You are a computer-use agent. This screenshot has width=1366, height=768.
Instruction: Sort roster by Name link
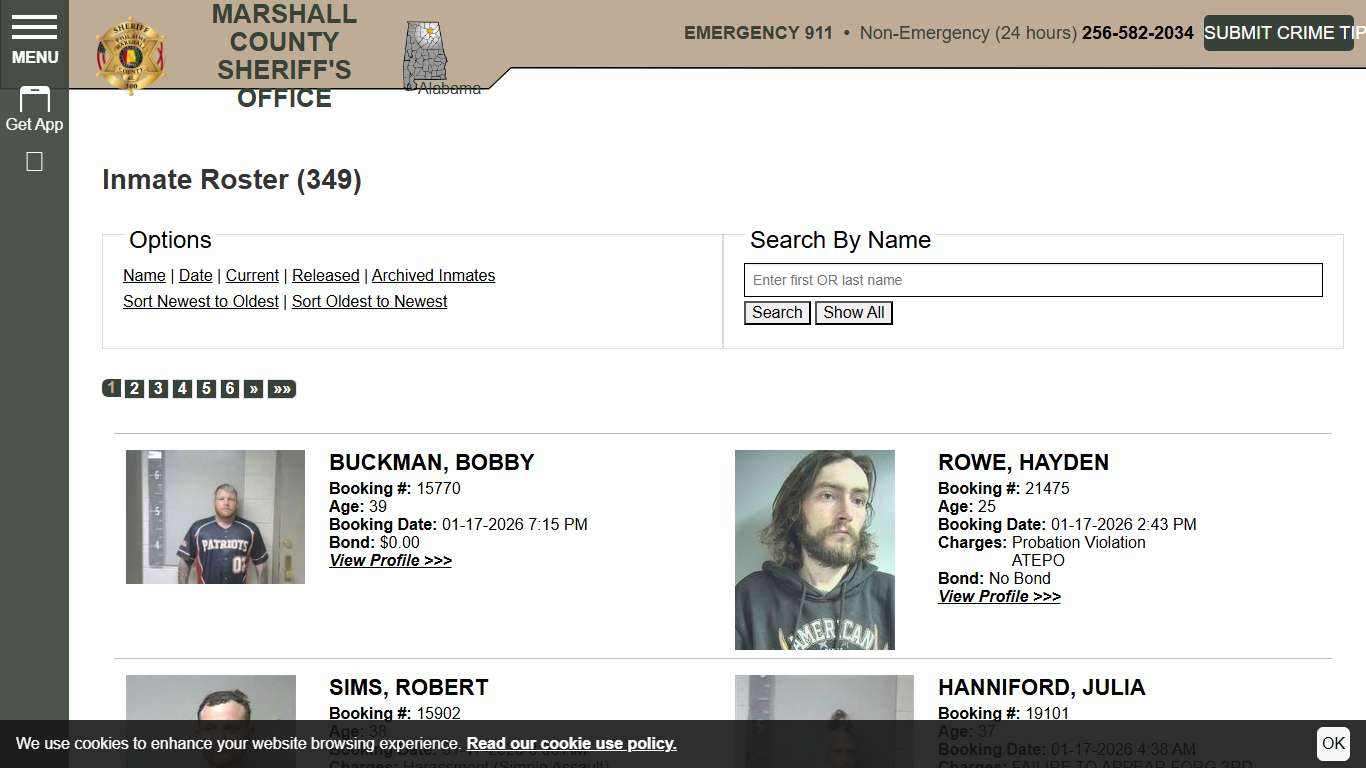tap(144, 276)
